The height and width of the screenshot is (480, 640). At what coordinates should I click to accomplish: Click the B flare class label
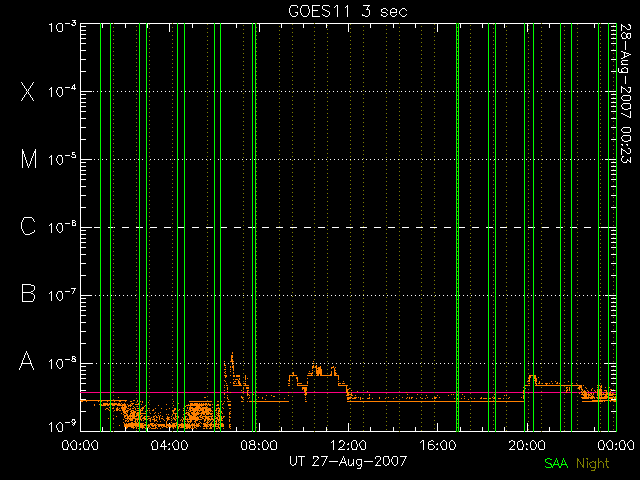pos(28,293)
